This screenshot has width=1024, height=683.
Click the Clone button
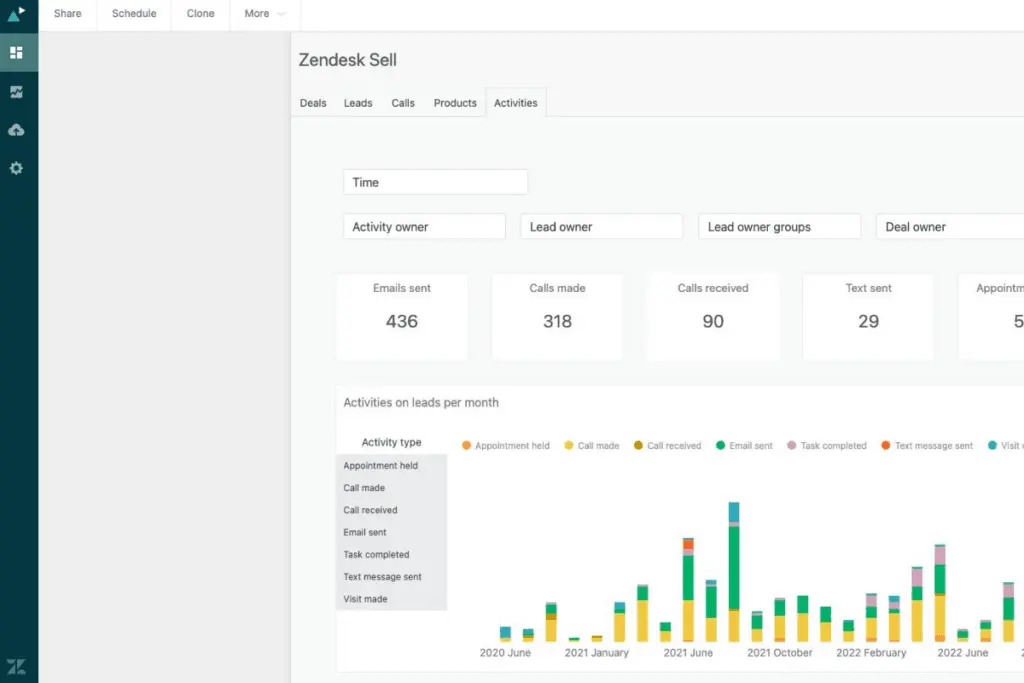click(200, 14)
